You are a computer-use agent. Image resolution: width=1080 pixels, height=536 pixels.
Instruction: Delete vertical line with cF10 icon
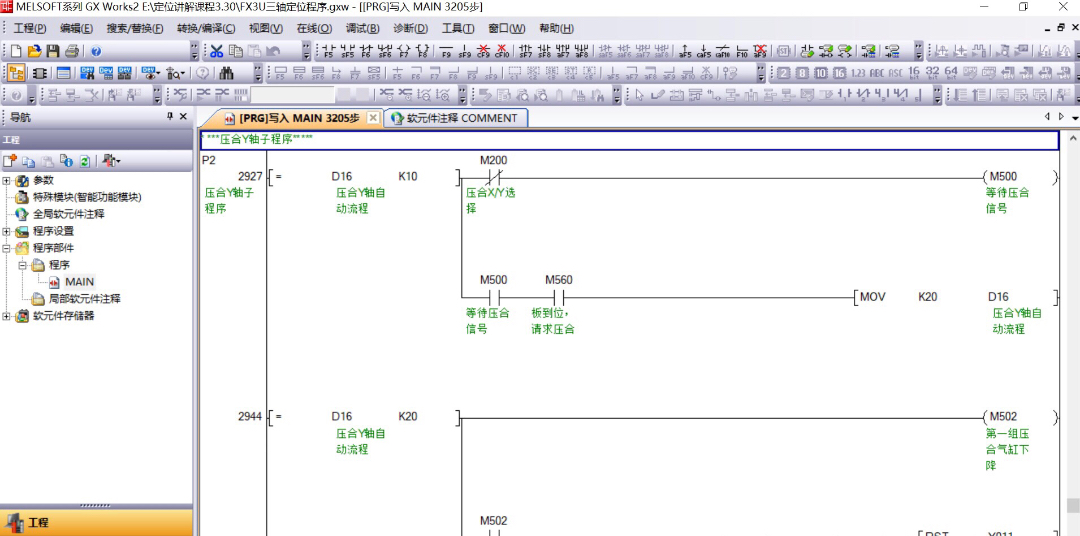pos(502,51)
